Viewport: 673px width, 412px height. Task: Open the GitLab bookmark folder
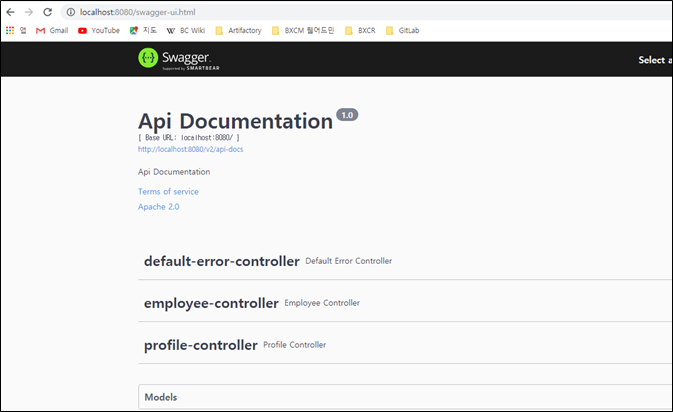point(403,31)
